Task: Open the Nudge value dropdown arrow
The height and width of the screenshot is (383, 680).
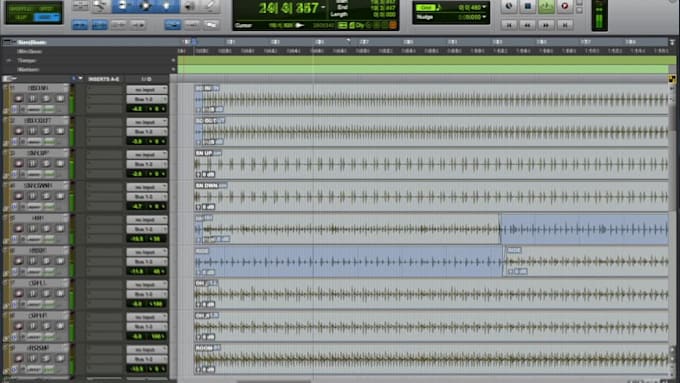Action: [484, 17]
